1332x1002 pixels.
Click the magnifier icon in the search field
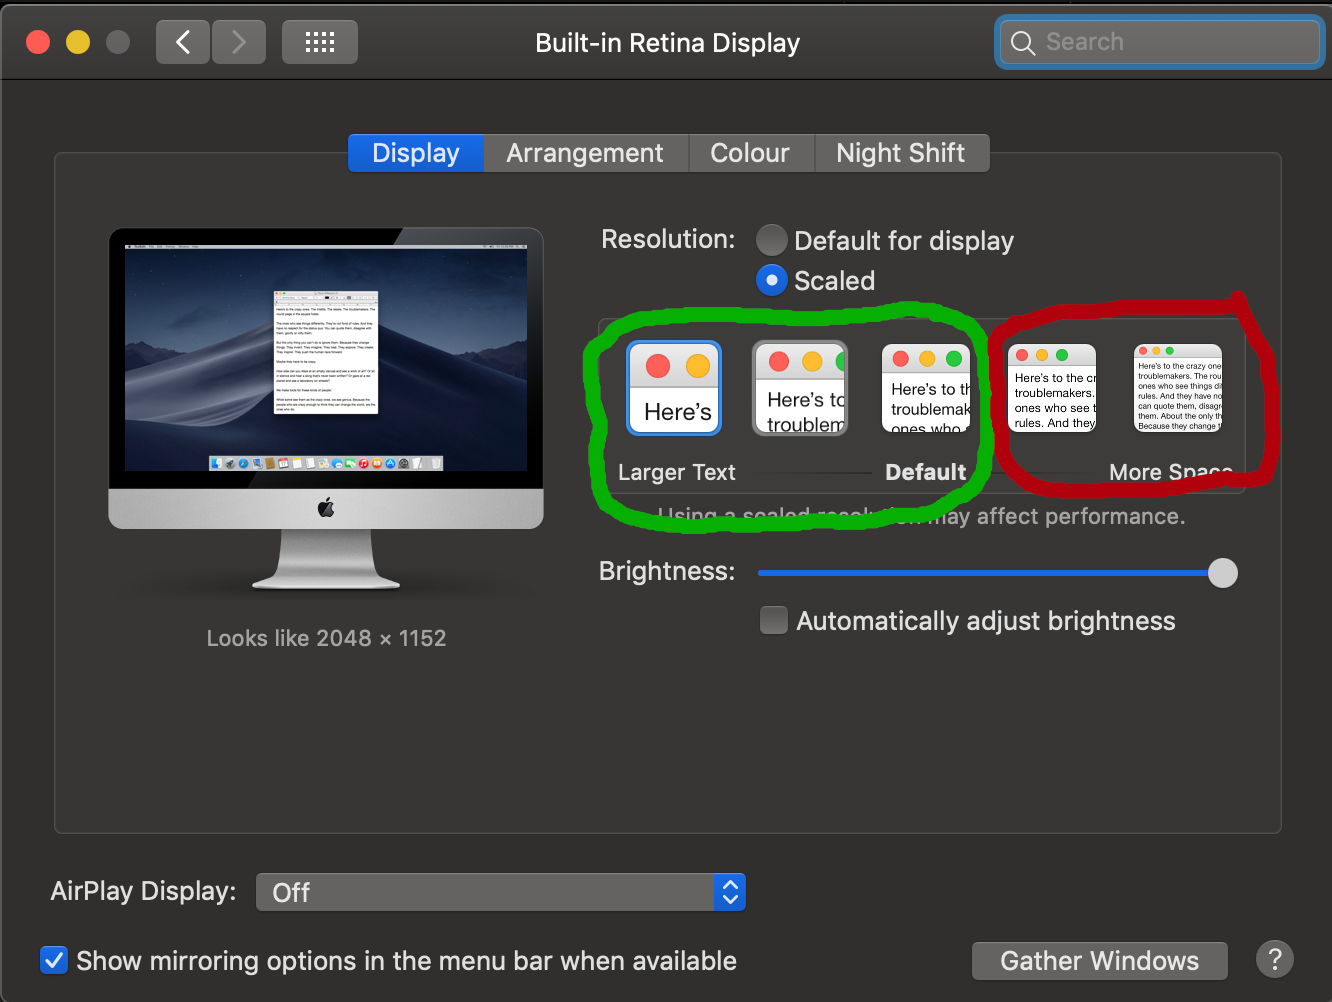(x=1022, y=42)
